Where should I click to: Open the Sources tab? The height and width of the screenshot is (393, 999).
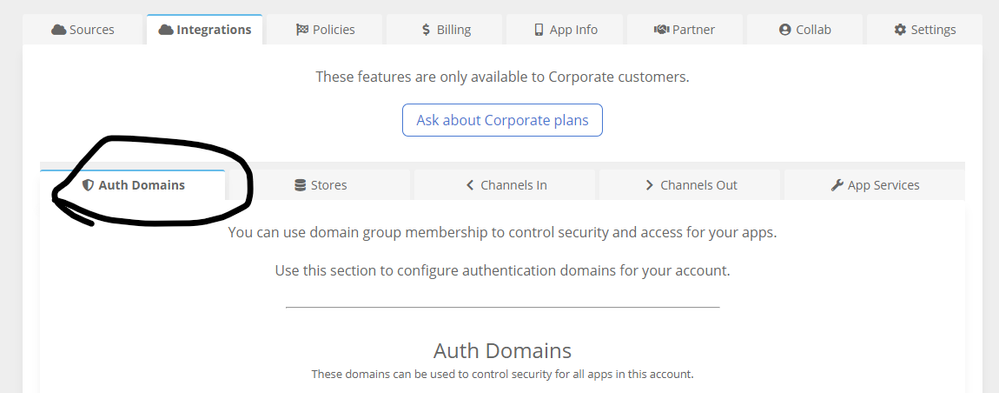tap(83, 29)
